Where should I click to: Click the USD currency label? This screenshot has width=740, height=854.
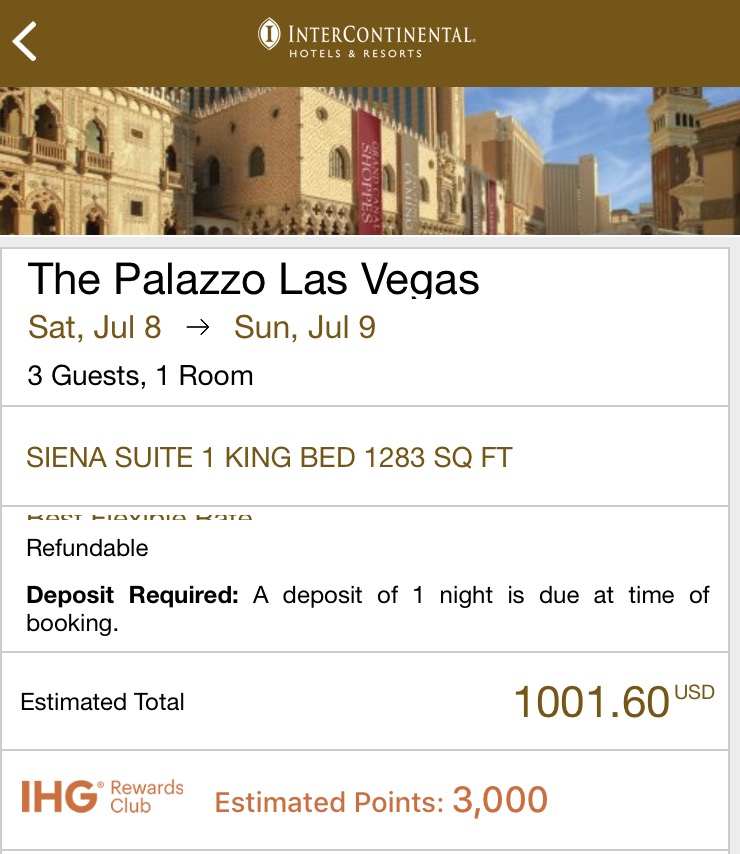[x=695, y=692]
